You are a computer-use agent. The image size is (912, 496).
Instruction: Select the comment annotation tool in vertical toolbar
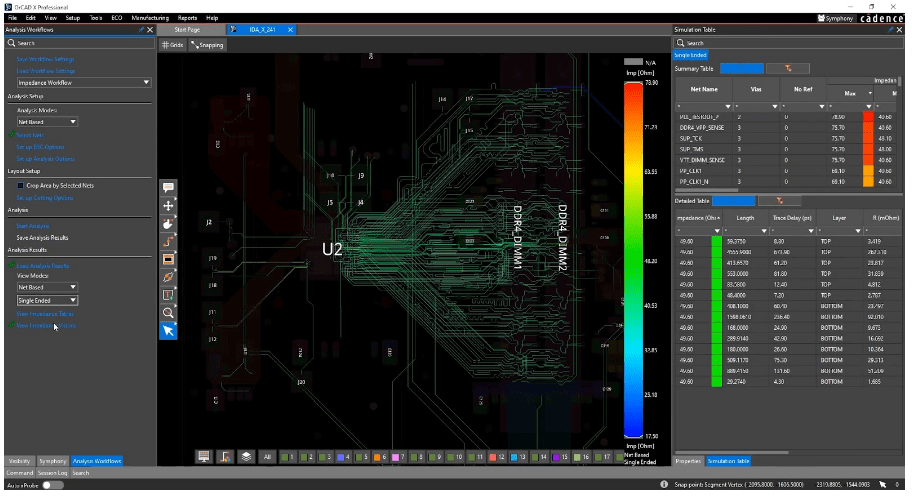(168, 187)
